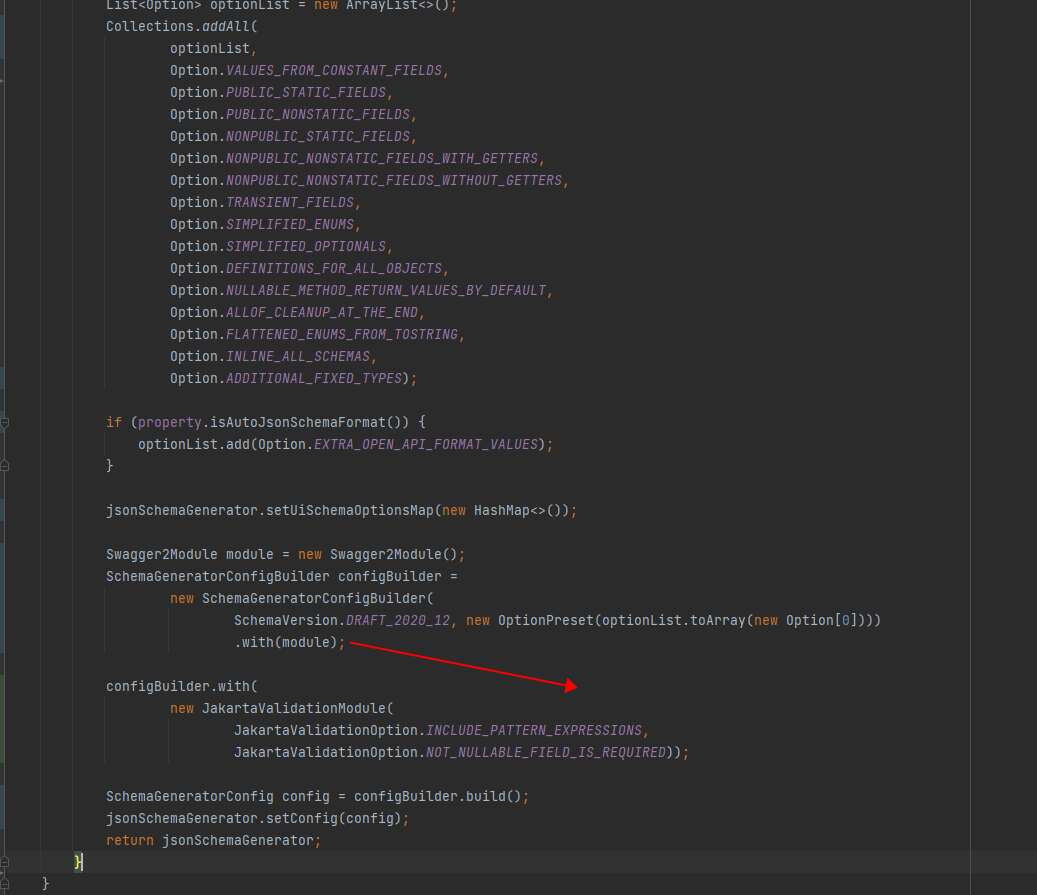The image size is (1037, 895).
Task: Collapse the if block fold marker
Action: coord(4,422)
